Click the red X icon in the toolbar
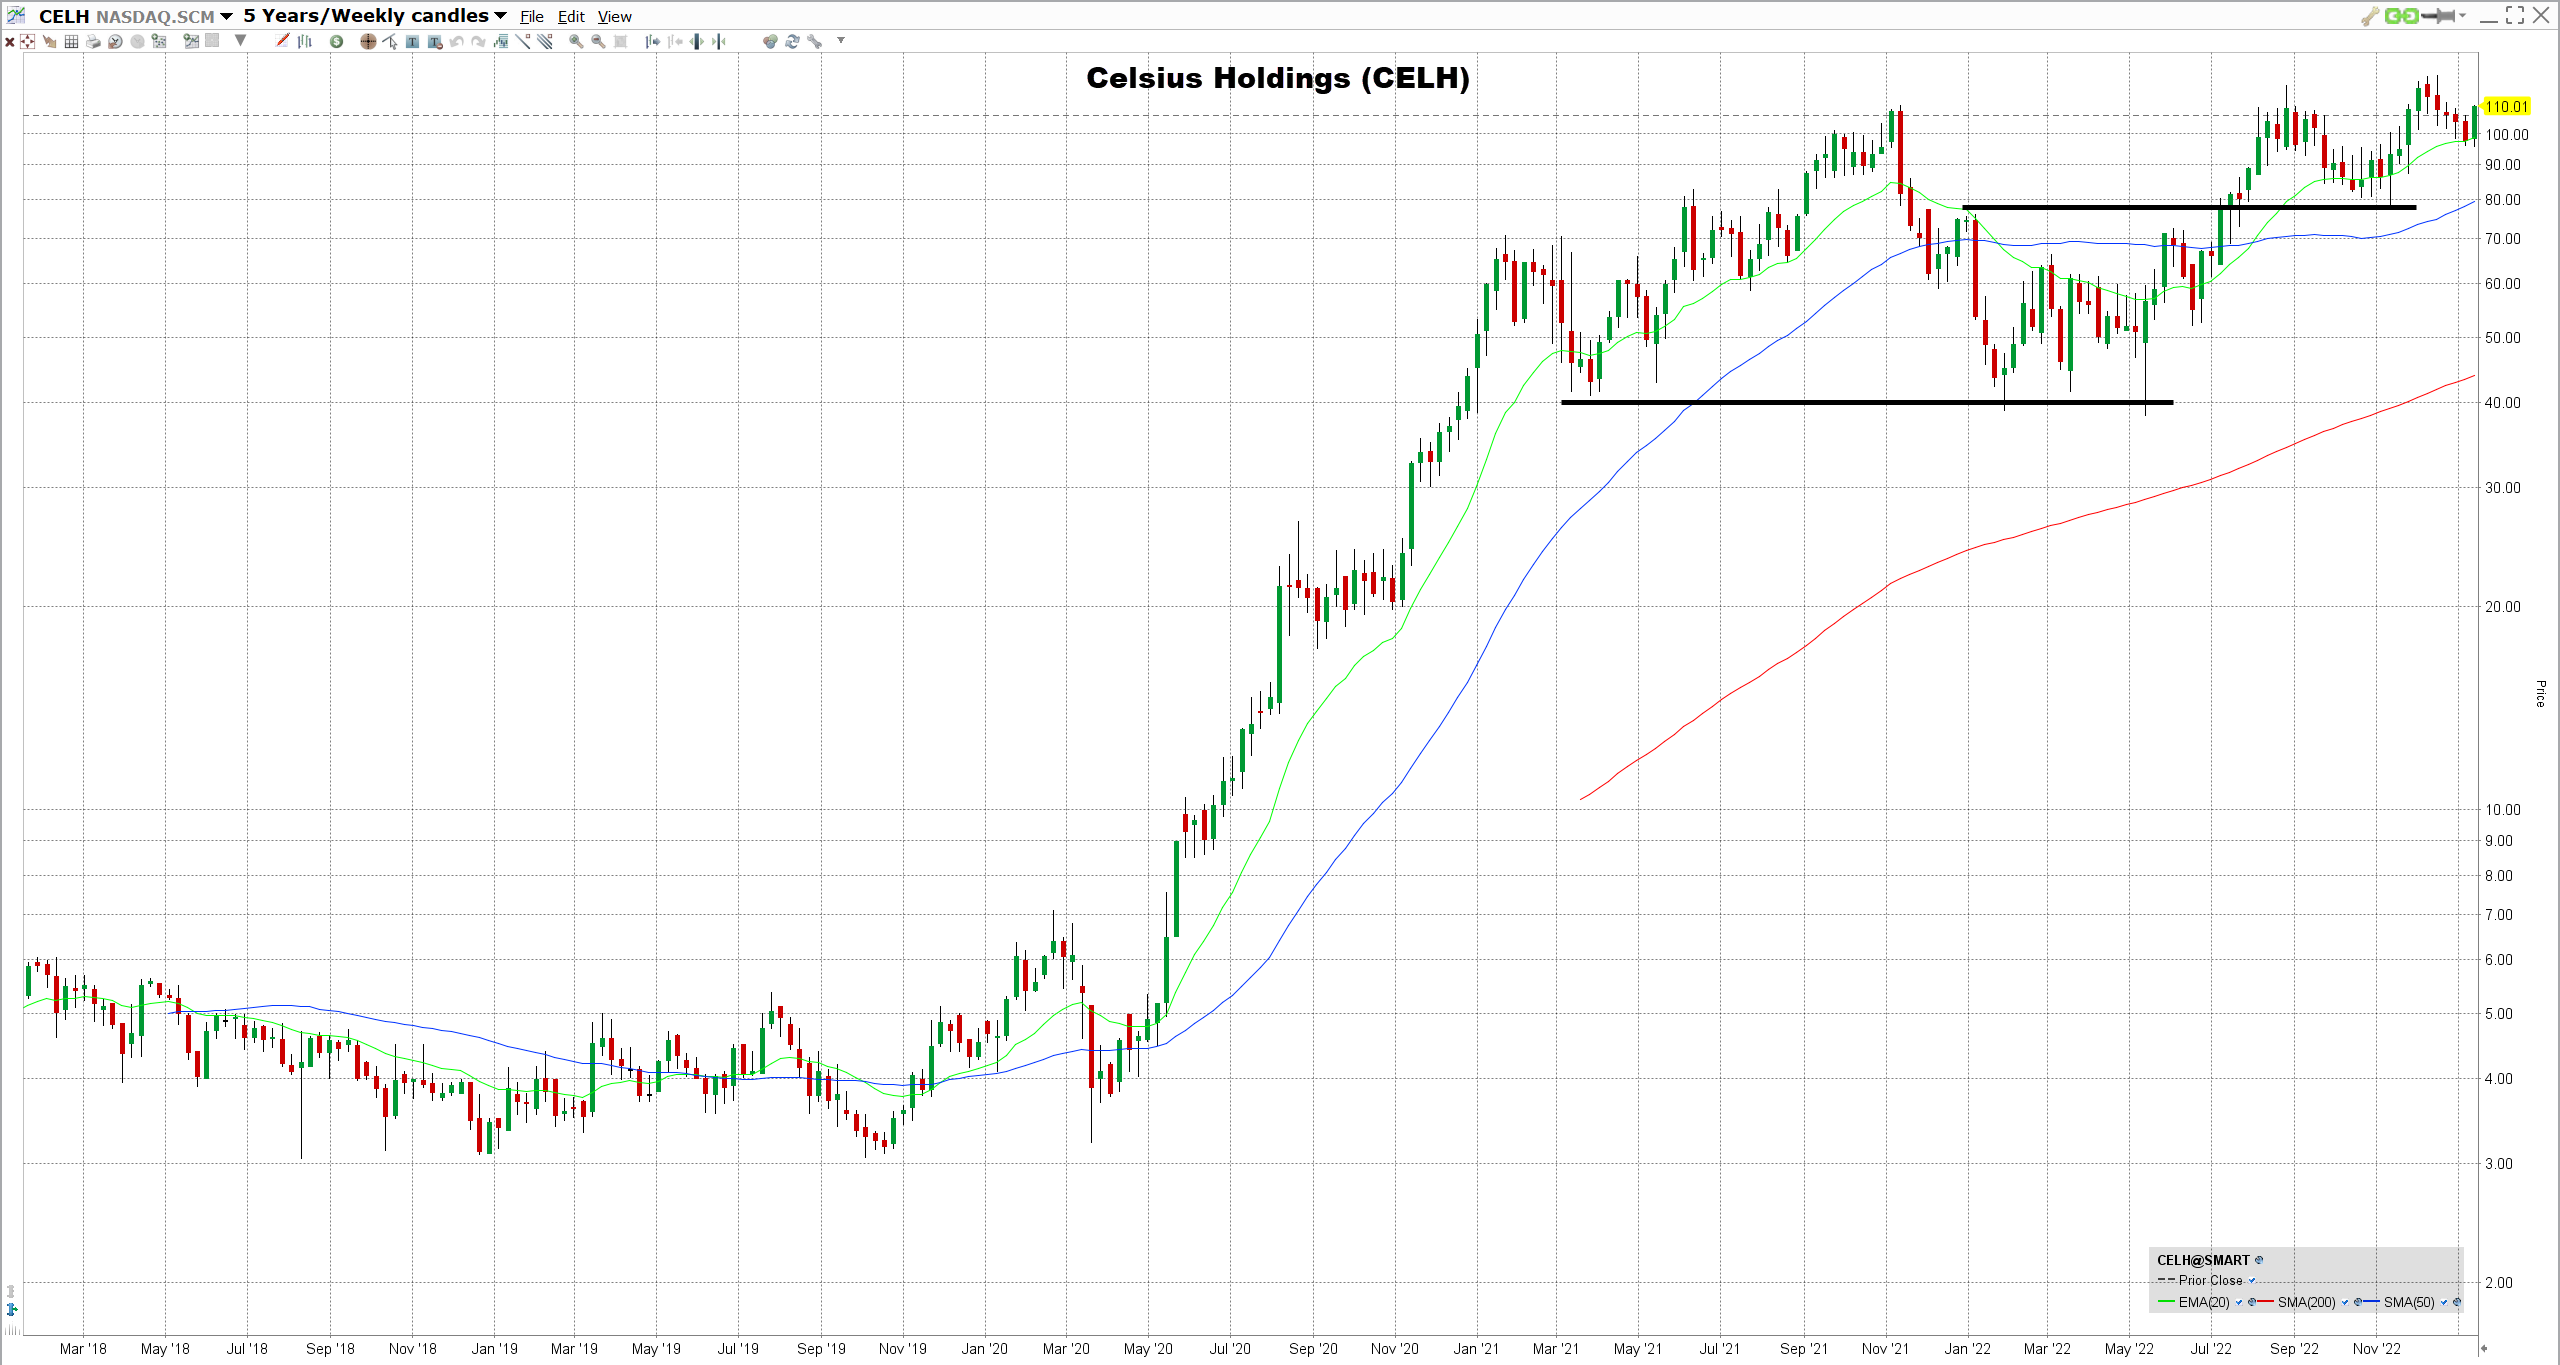This screenshot has height=1365, width=2560. click(x=10, y=42)
